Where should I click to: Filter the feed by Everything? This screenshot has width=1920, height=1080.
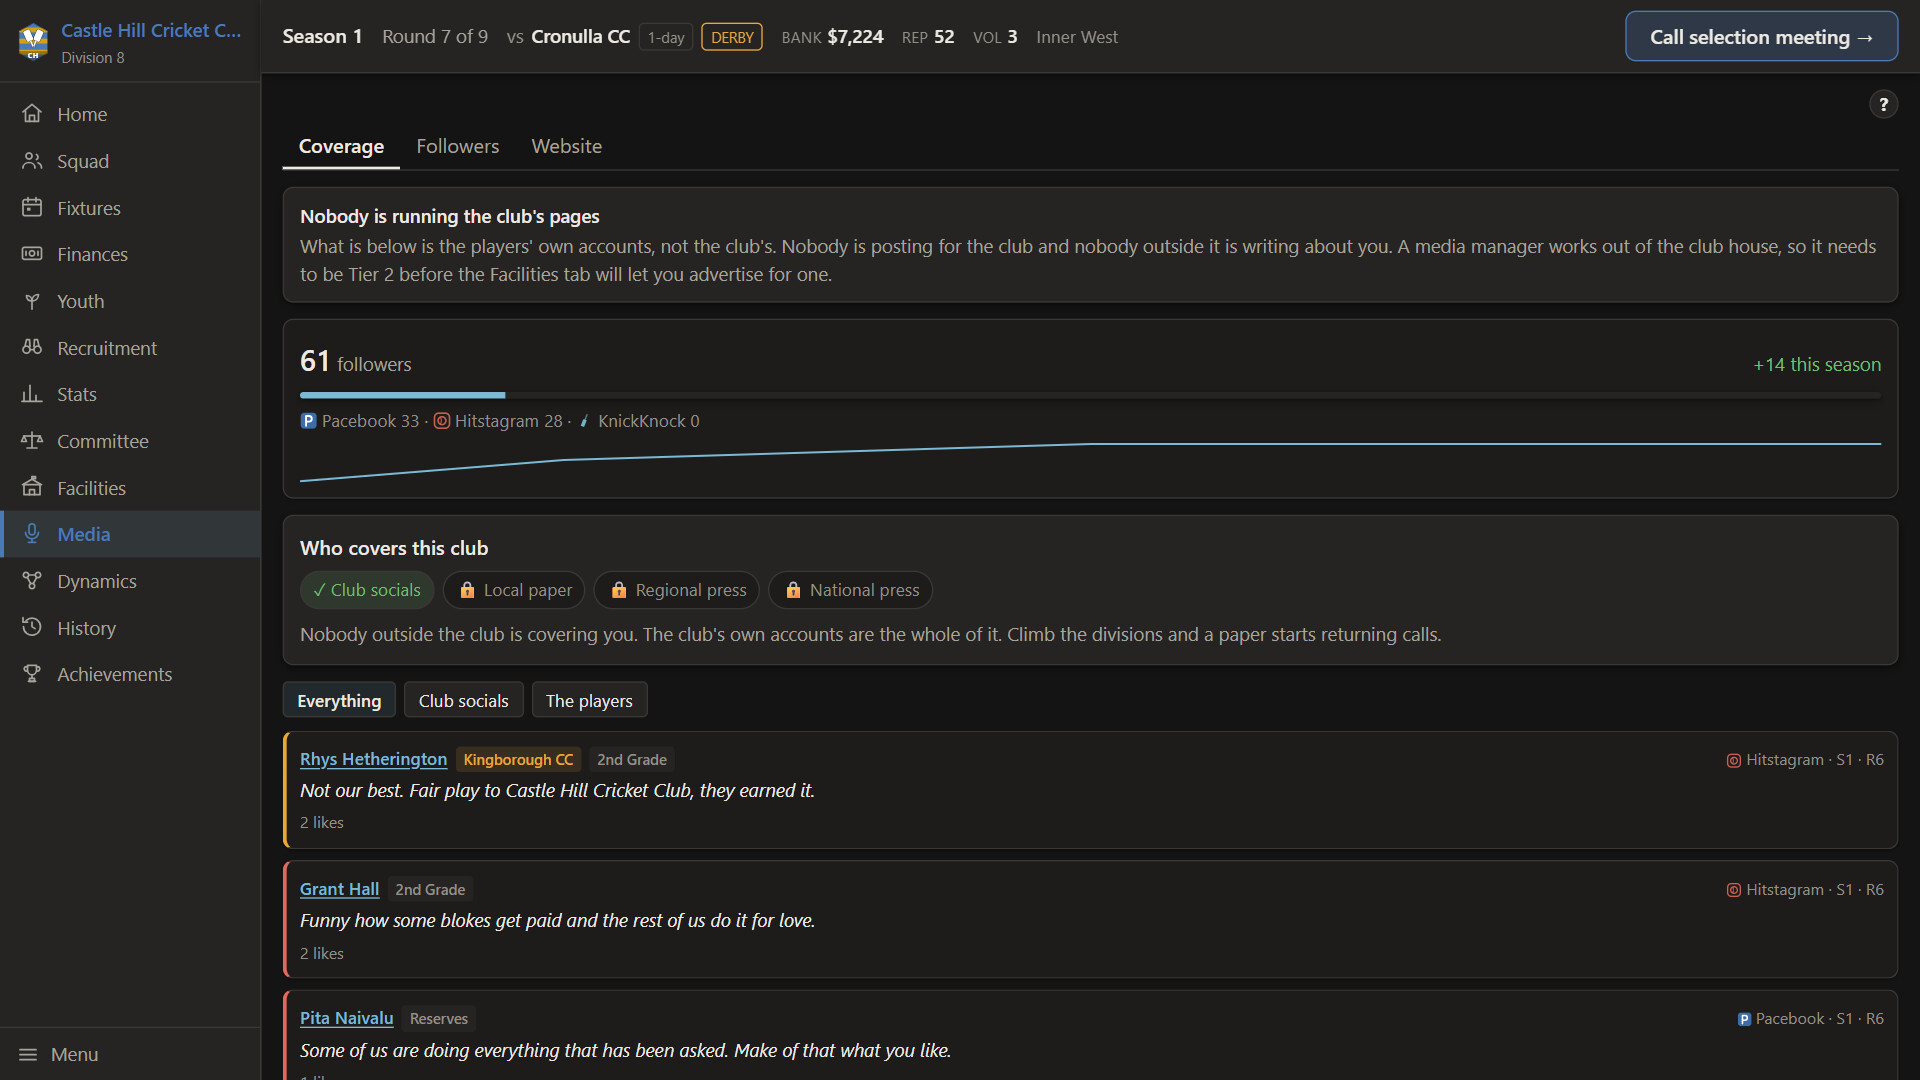[339, 700]
